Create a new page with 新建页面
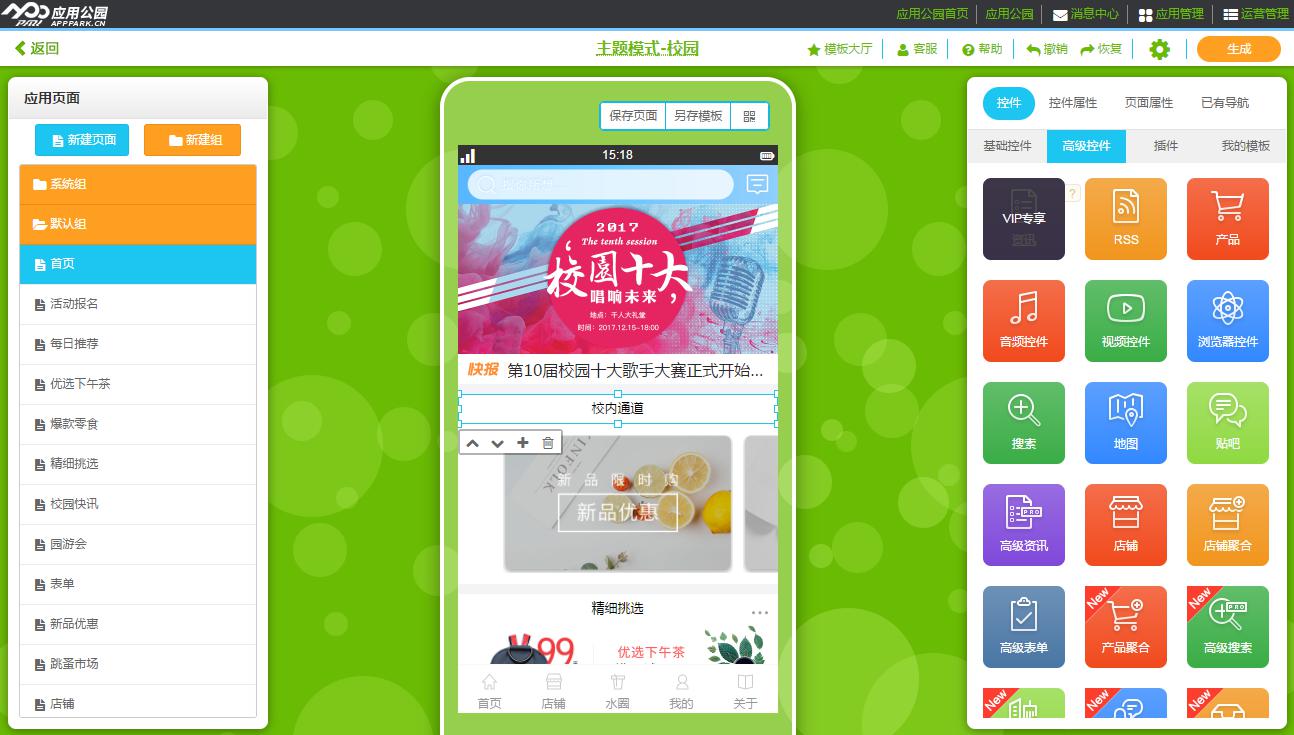This screenshot has width=1294, height=735. point(82,140)
